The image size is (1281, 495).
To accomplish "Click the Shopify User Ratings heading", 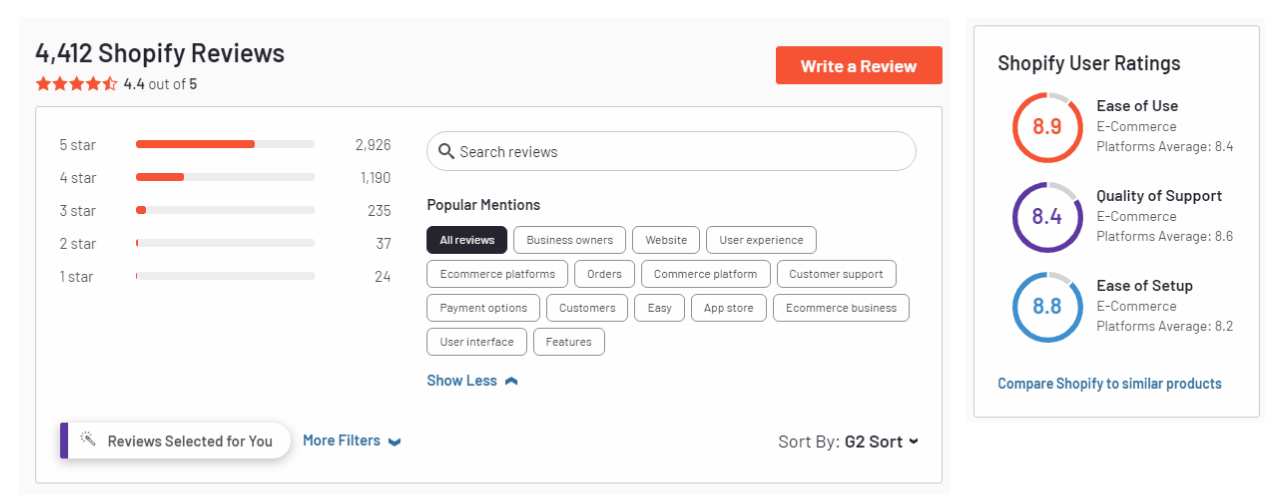I will [1089, 63].
